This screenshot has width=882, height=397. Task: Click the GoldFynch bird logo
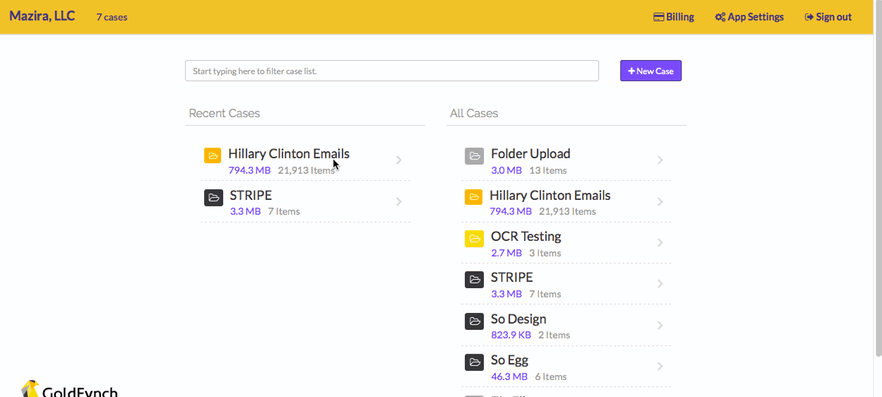(30, 389)
